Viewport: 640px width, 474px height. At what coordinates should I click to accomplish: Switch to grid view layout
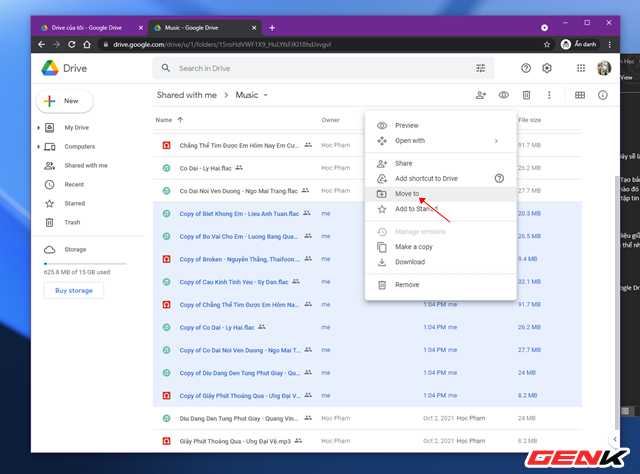(x=580, y=95)
